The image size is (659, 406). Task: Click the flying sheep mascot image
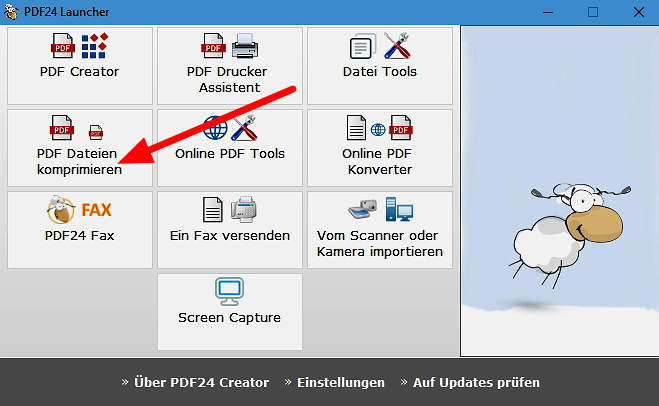pyautogui.click(x=570, y=235)
